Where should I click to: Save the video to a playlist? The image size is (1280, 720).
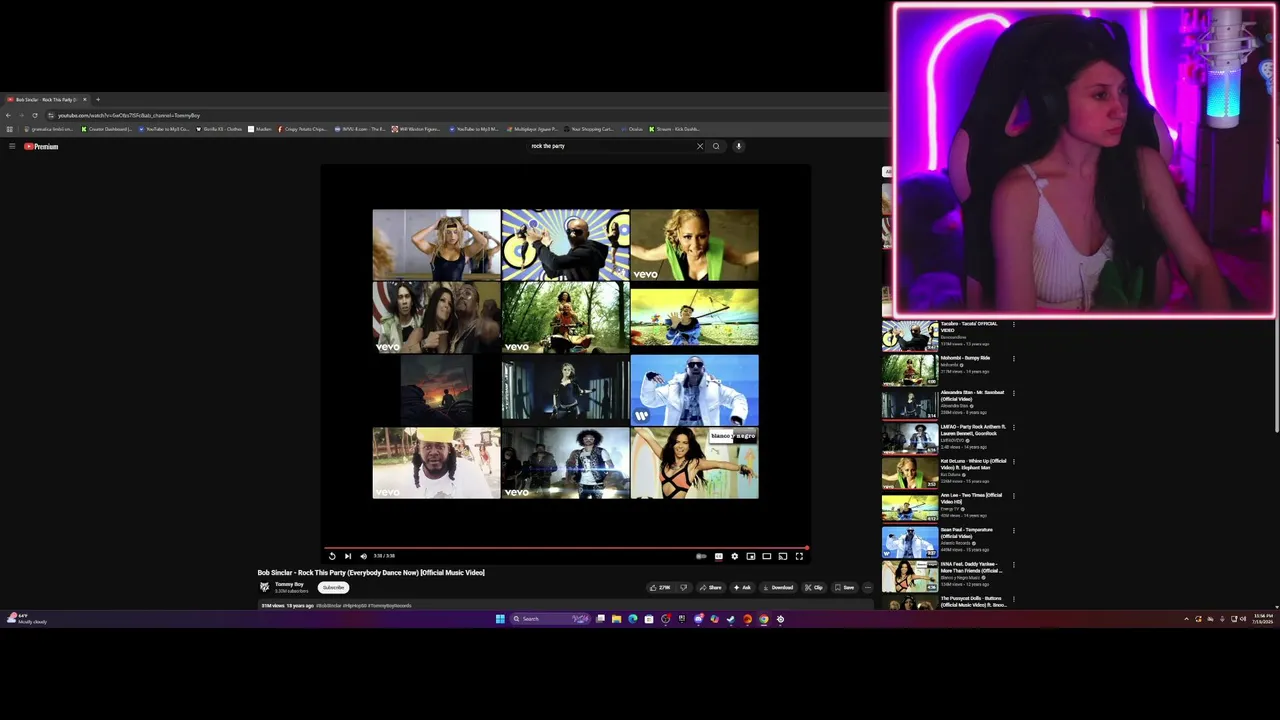click(x=845, y=587)
